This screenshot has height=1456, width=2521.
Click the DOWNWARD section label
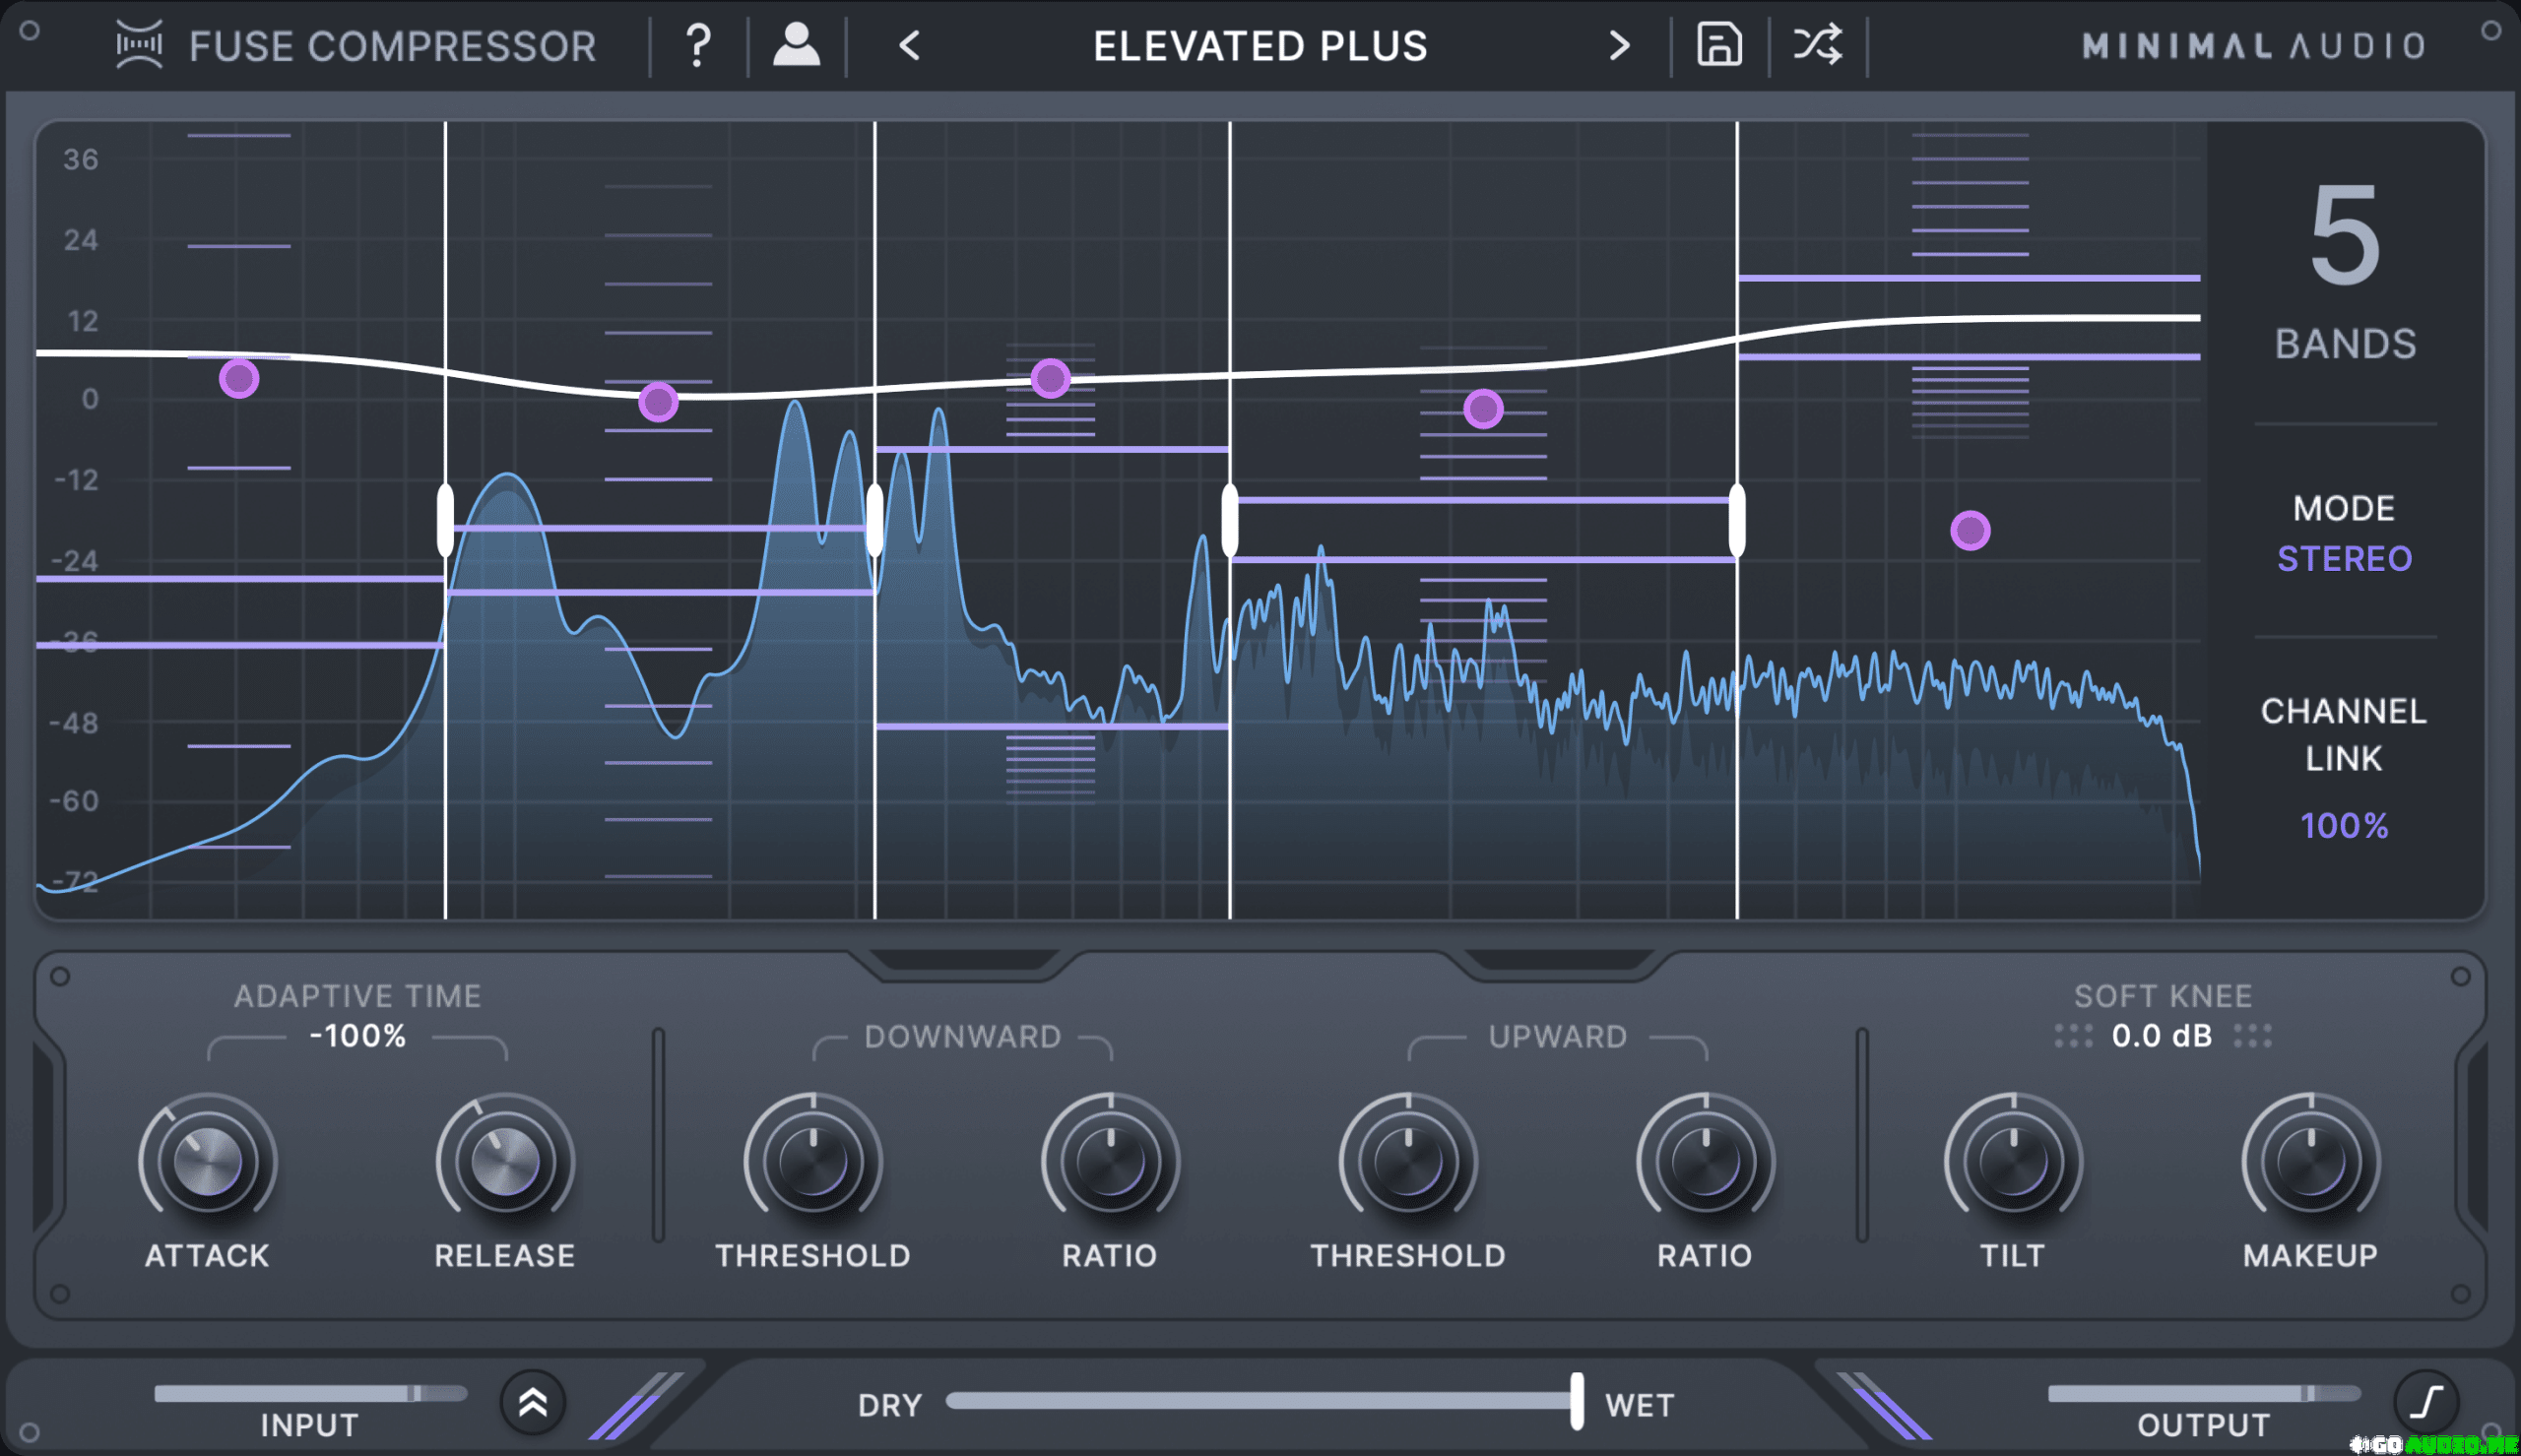[963, 1037]
